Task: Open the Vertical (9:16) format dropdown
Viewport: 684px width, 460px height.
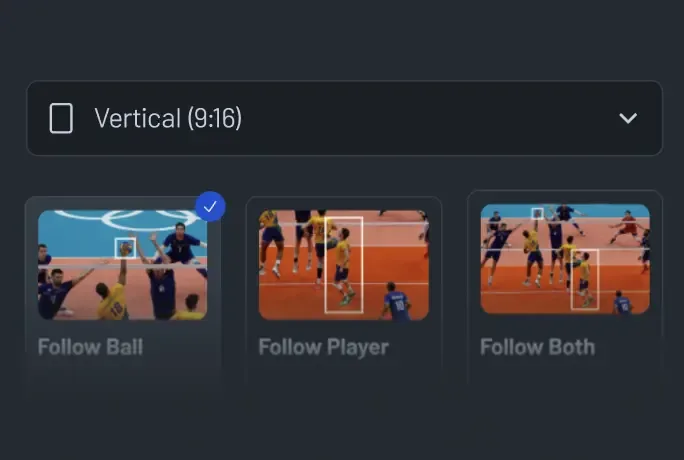Action: [345, 118]
